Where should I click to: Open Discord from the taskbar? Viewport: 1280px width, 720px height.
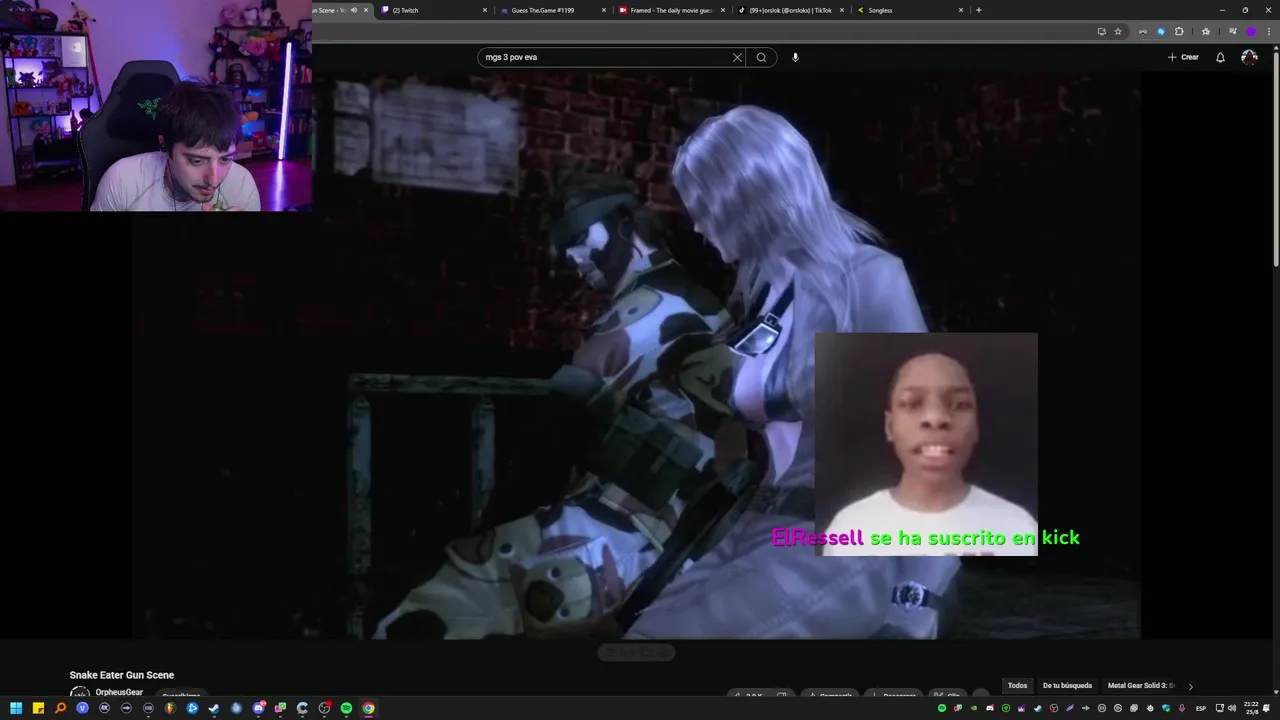point(258,708)
